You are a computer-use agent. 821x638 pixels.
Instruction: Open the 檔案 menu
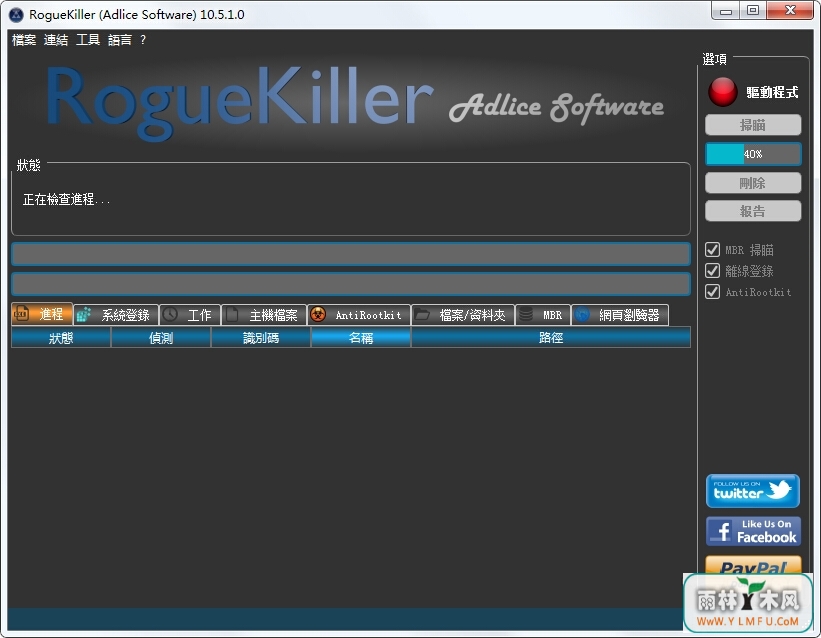click(24, 40)
